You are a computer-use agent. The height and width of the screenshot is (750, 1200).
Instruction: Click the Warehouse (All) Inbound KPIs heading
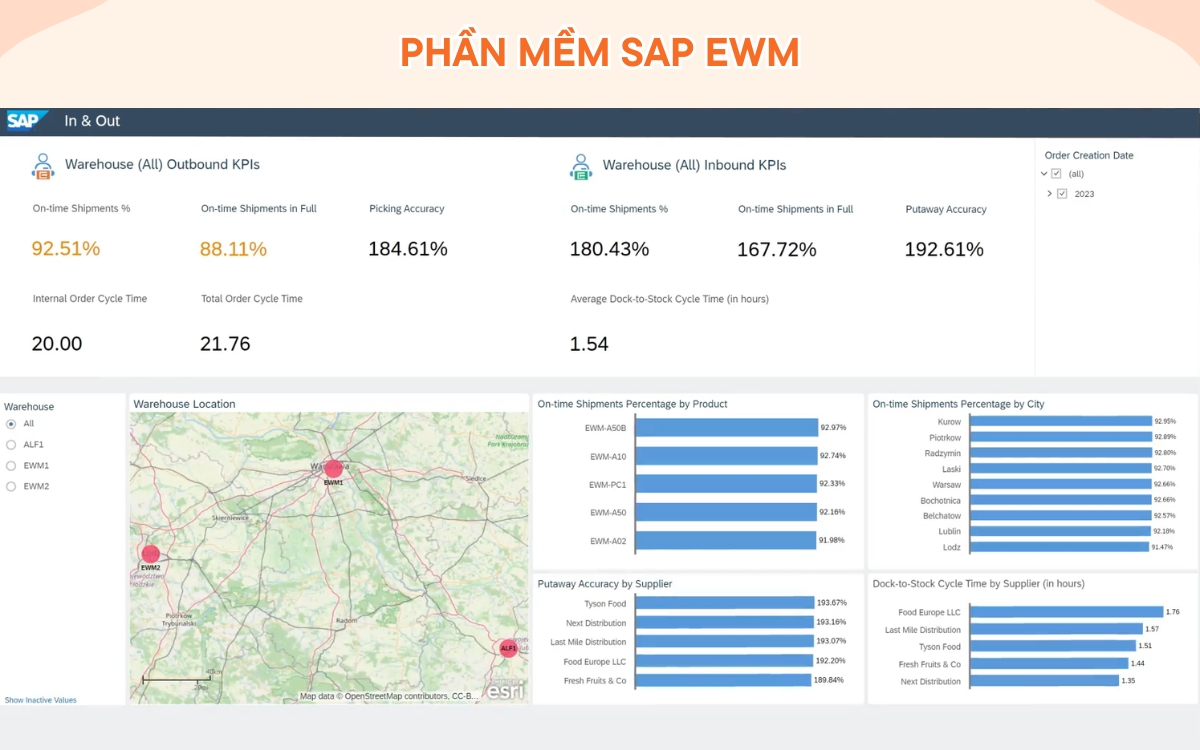click(694, 165)
